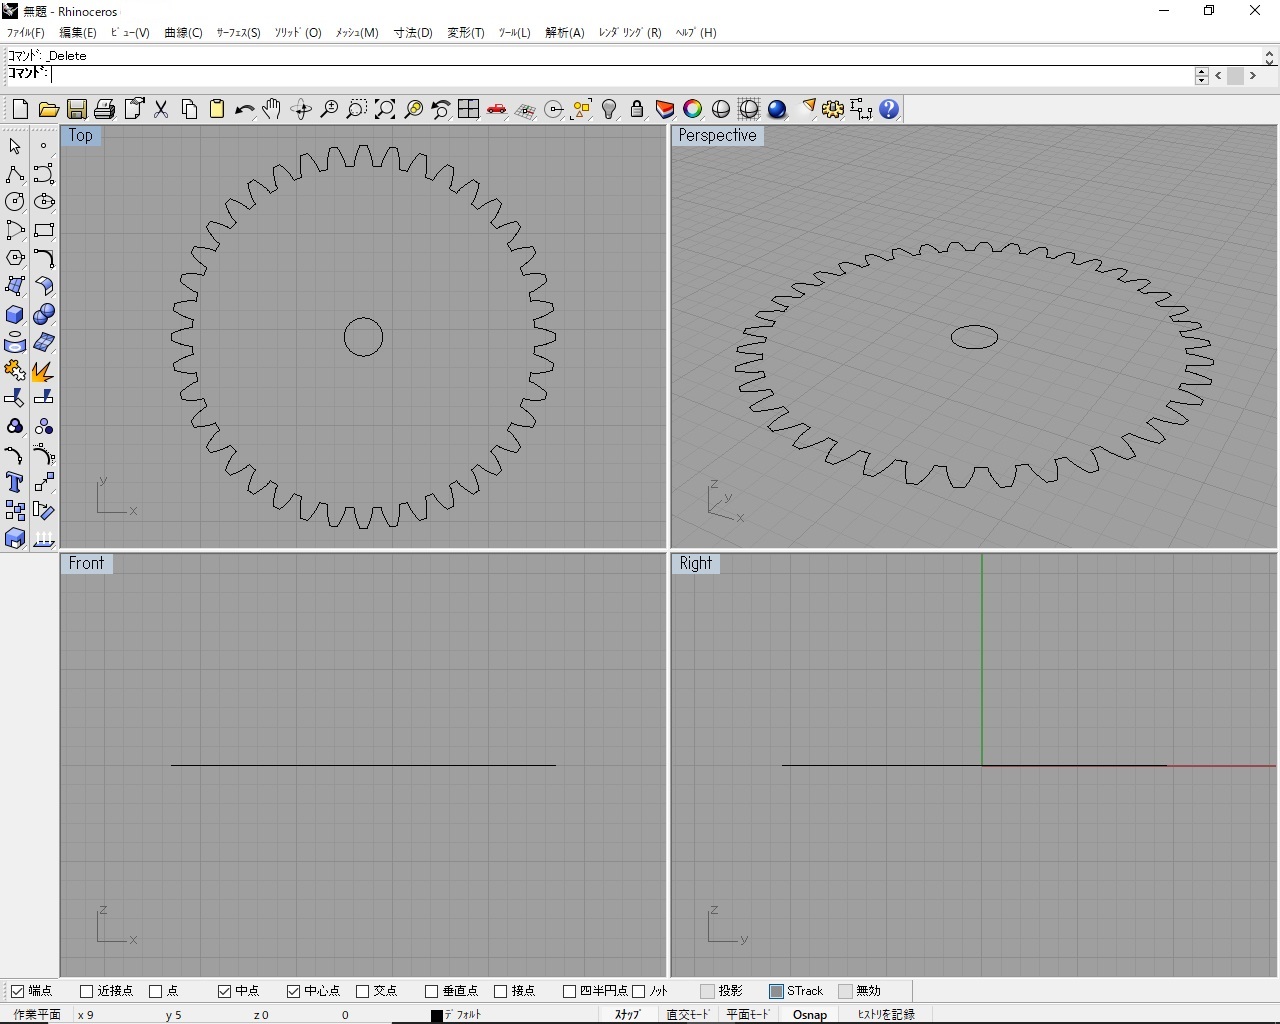Viewport: 1280px width, 1024px height.
Task: Enable the 四半円点 osnap checkbox
Action: (569, 991)
